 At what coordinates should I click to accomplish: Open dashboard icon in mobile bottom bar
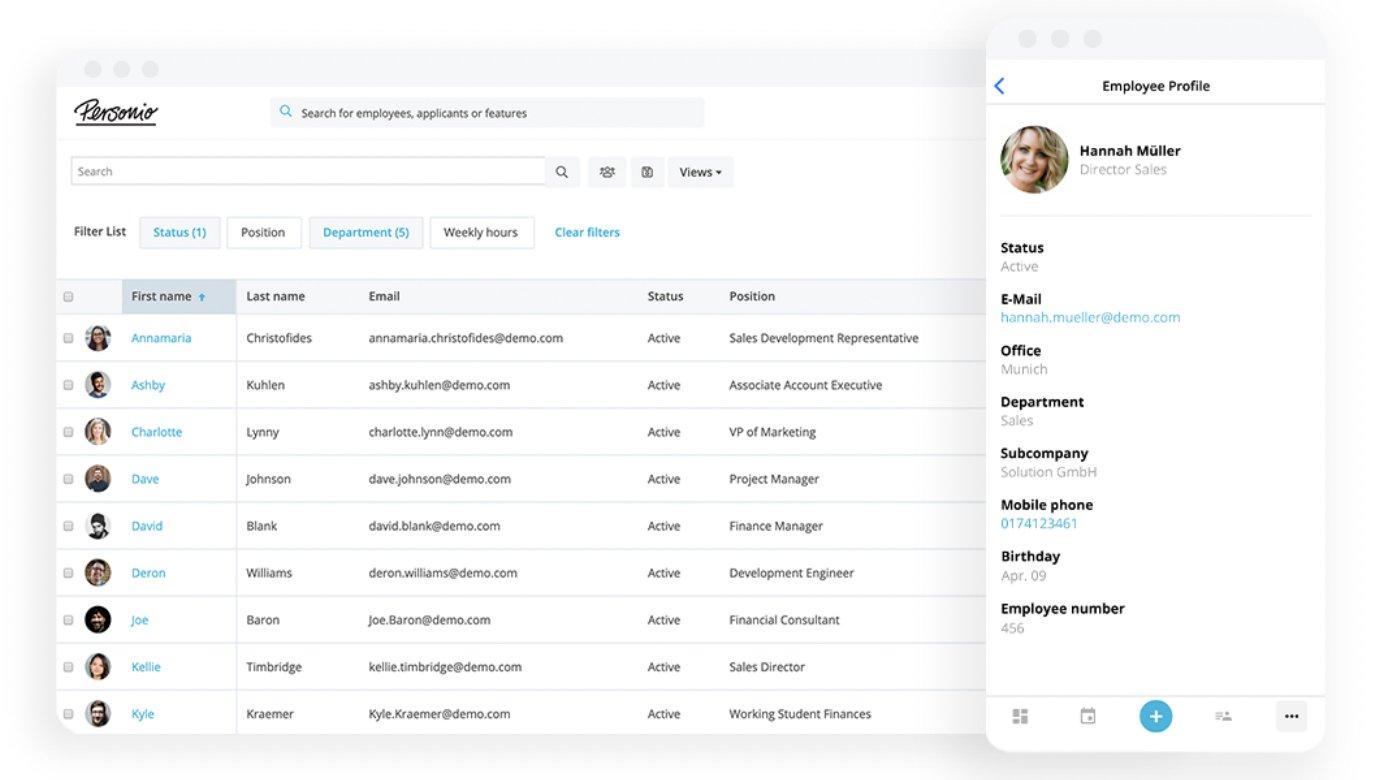click(x=1020, y=716)
